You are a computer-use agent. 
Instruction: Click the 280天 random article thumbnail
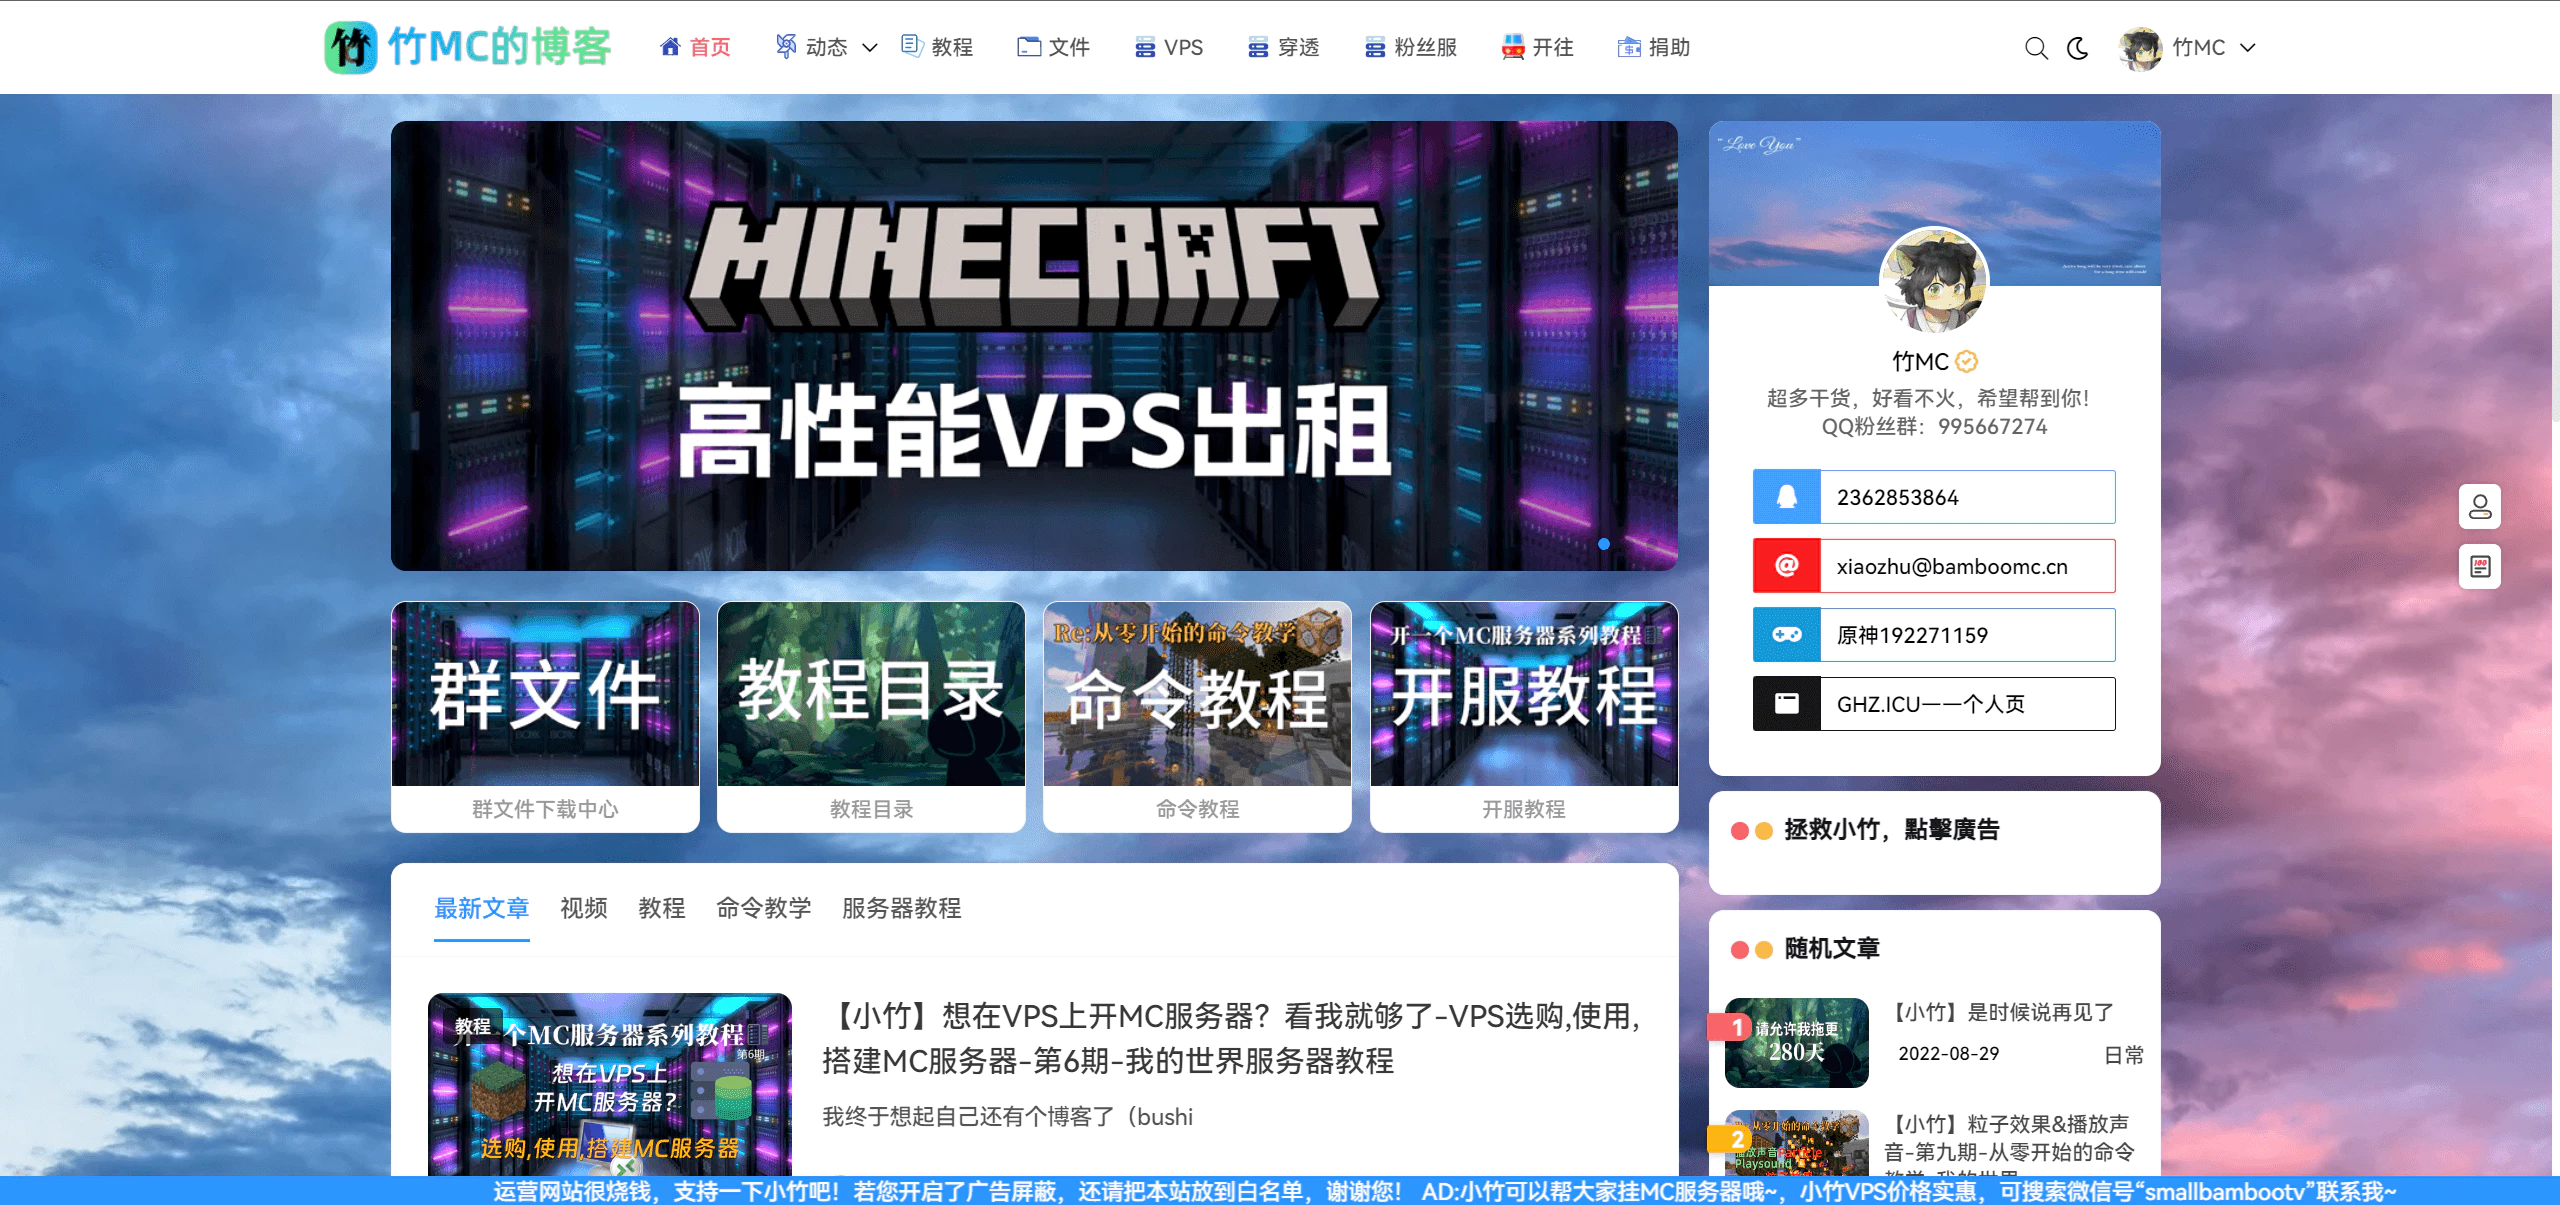pos(1797,1043)
